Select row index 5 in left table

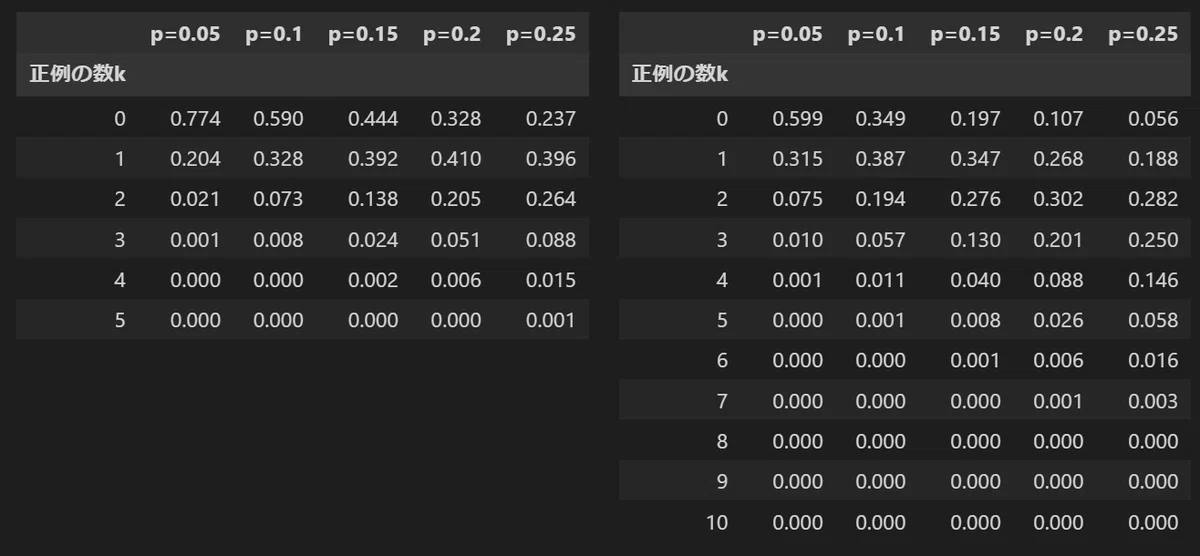point(120,321)
